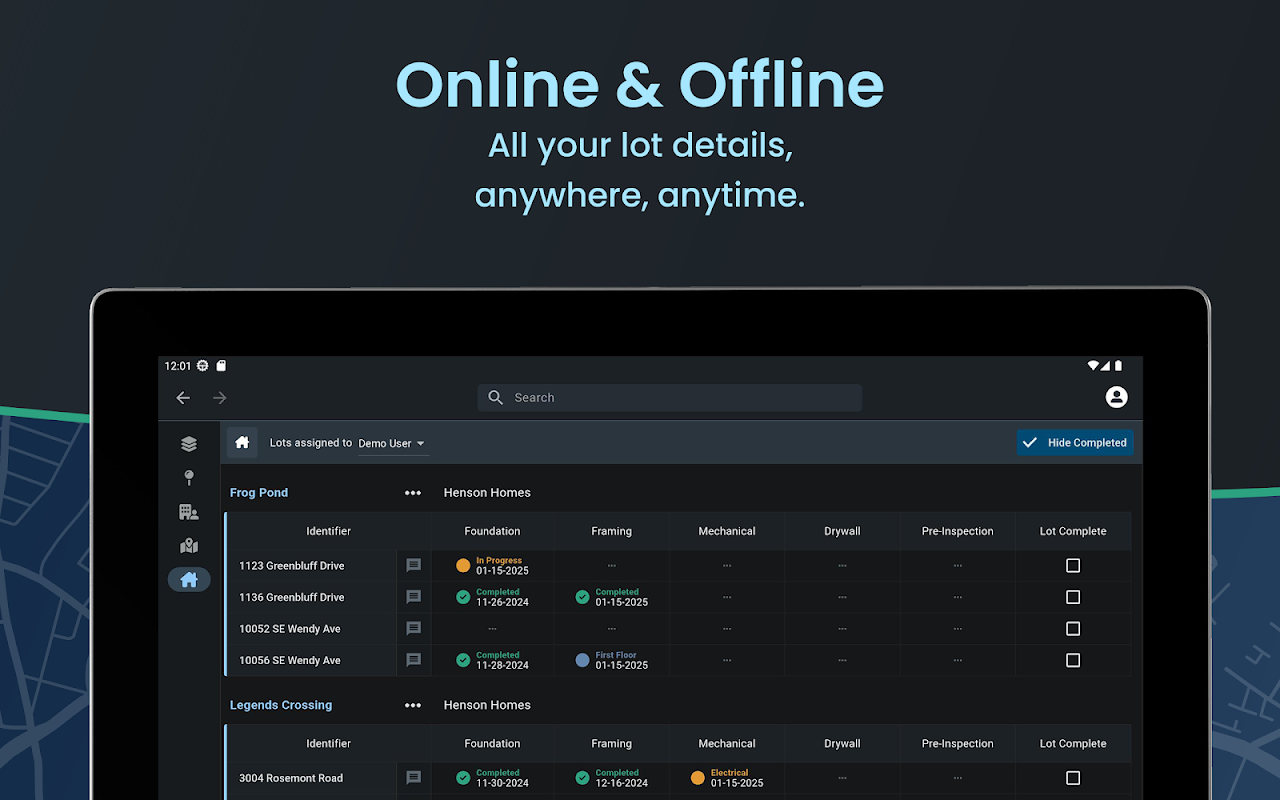1280x800 pixels.
Task: Open the user profile icon
Action: click(x=1117, y=397)
